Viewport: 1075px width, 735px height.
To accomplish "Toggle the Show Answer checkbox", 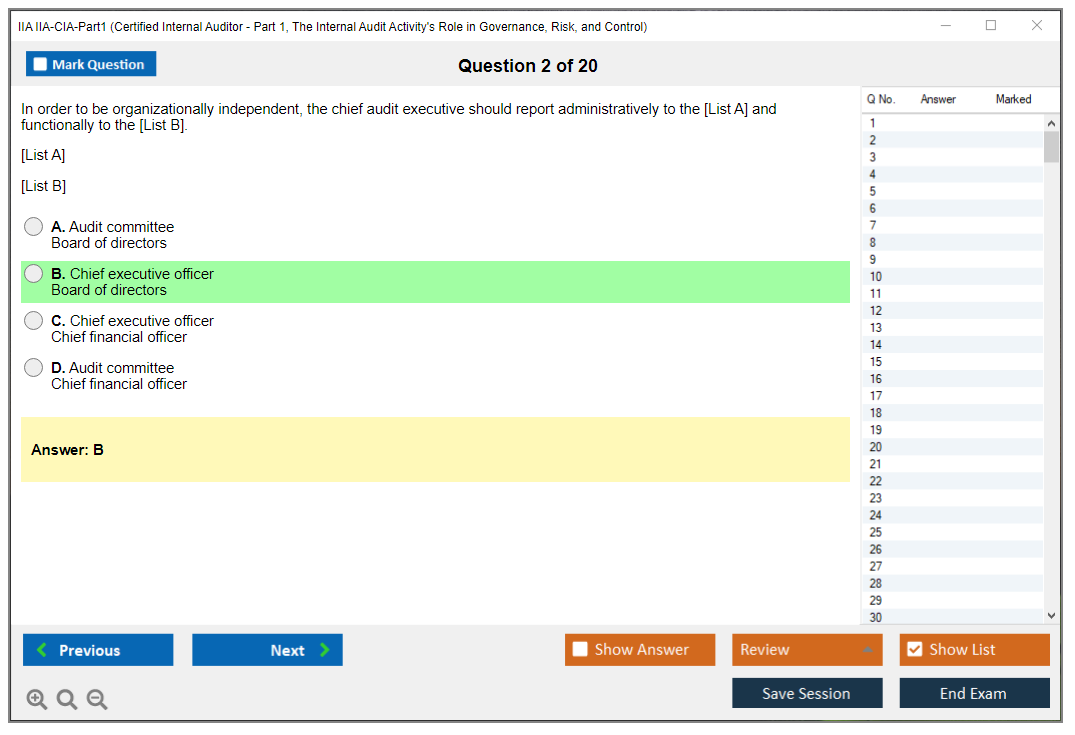I will coord(580,650).
